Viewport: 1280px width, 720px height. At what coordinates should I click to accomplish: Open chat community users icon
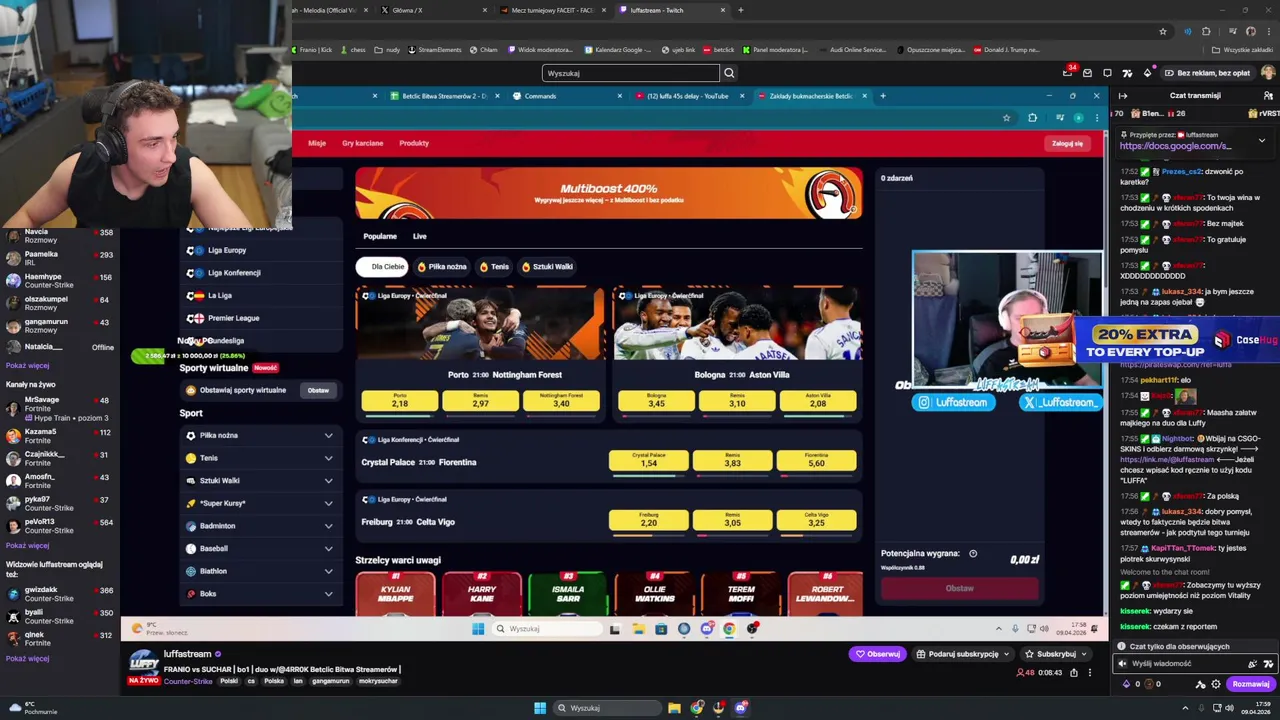tap(1268, 96)
